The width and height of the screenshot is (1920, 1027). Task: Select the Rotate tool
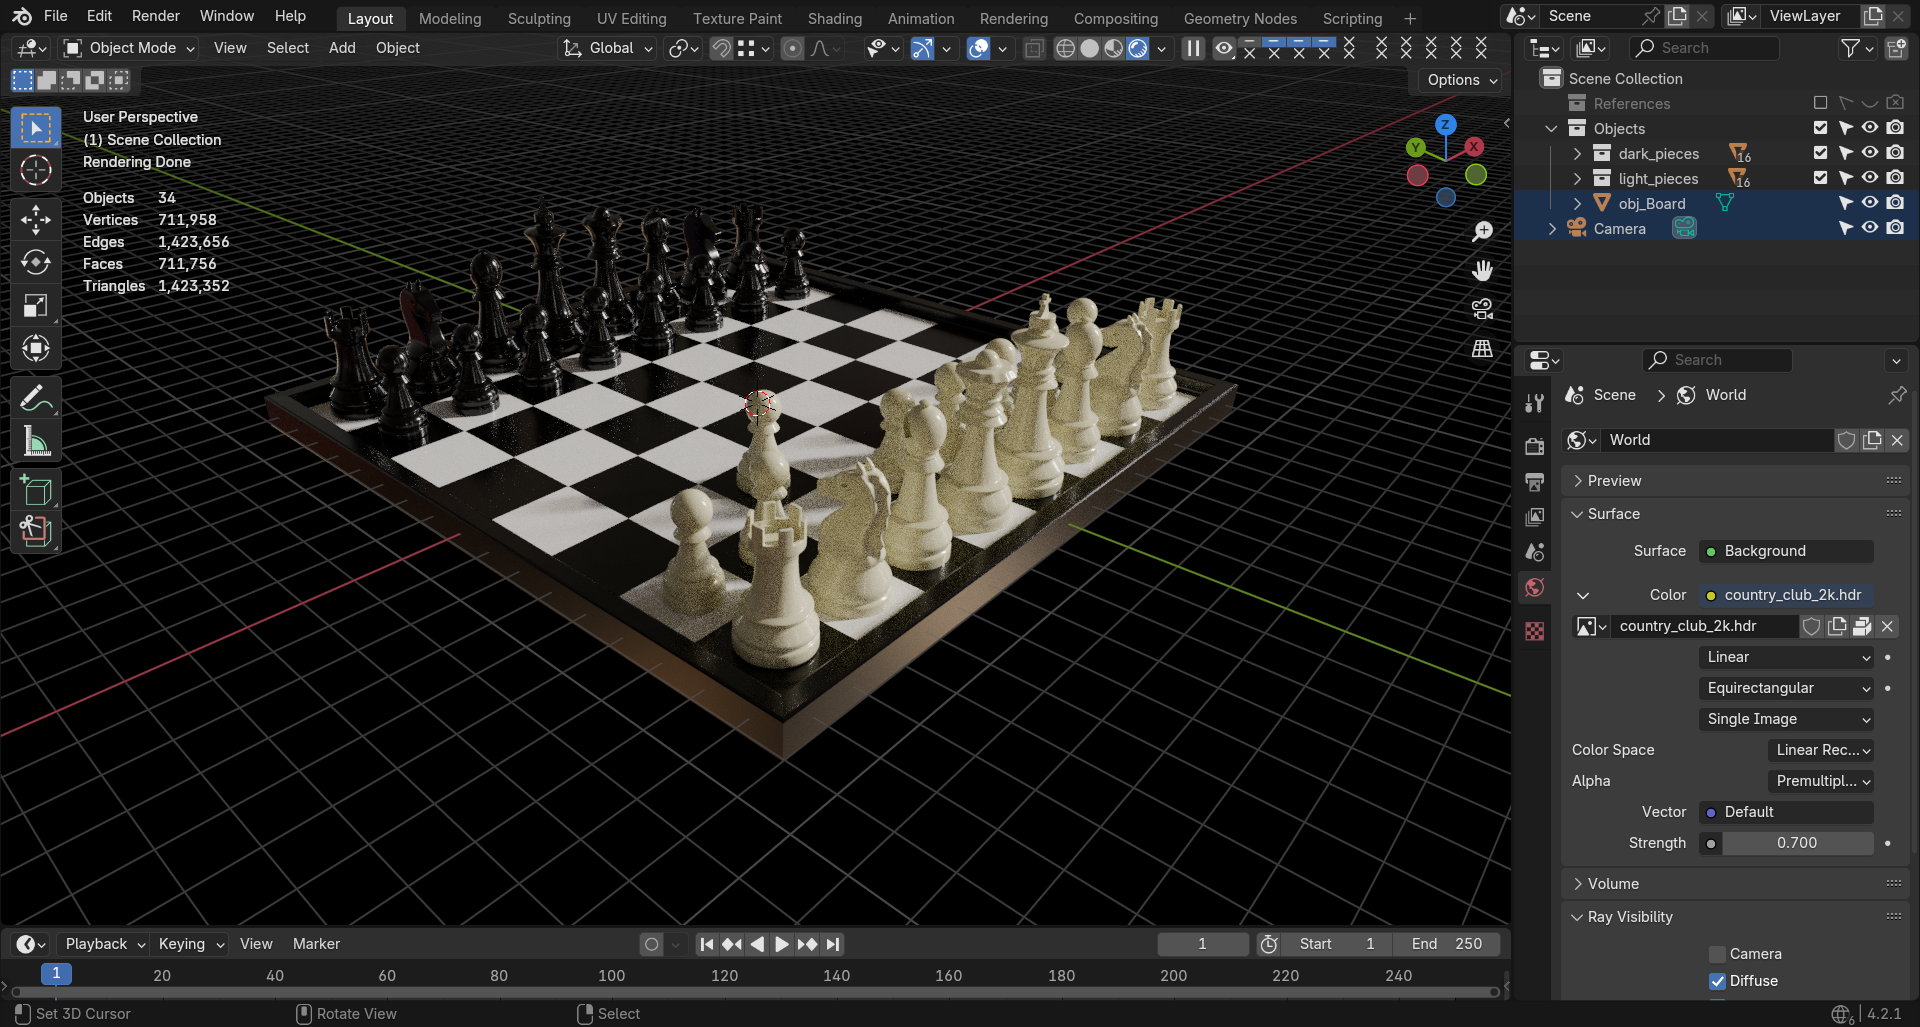coord(36,262)
